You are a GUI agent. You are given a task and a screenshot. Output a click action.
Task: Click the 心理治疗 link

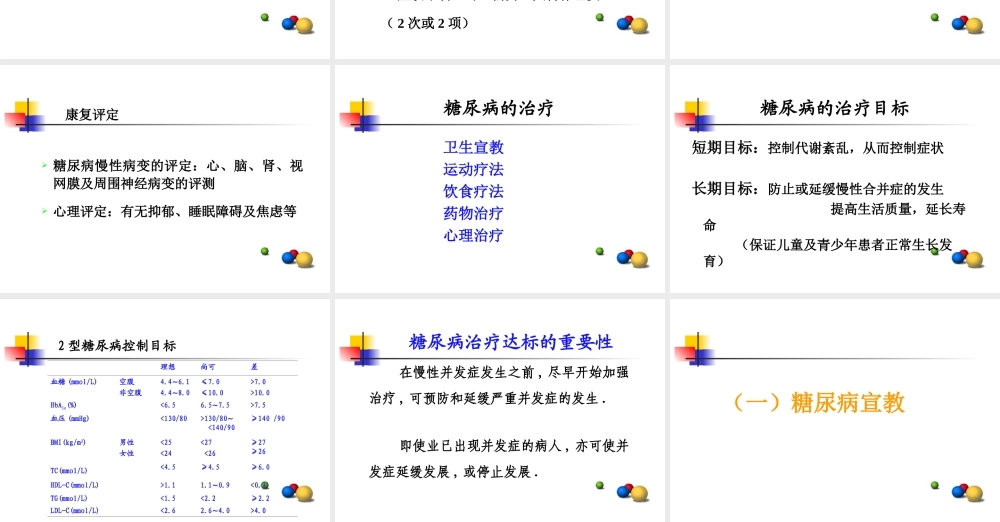coord(473,235)
